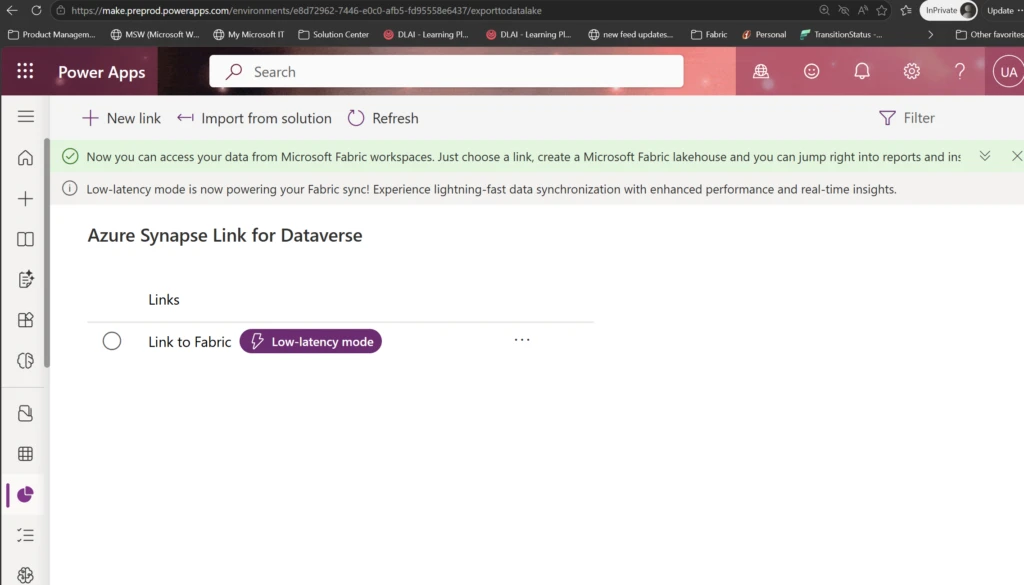Open the Tables grid icon in sidebar
Image resolution: width=1024 pixels, height=585 pixels.
[25, 454]
